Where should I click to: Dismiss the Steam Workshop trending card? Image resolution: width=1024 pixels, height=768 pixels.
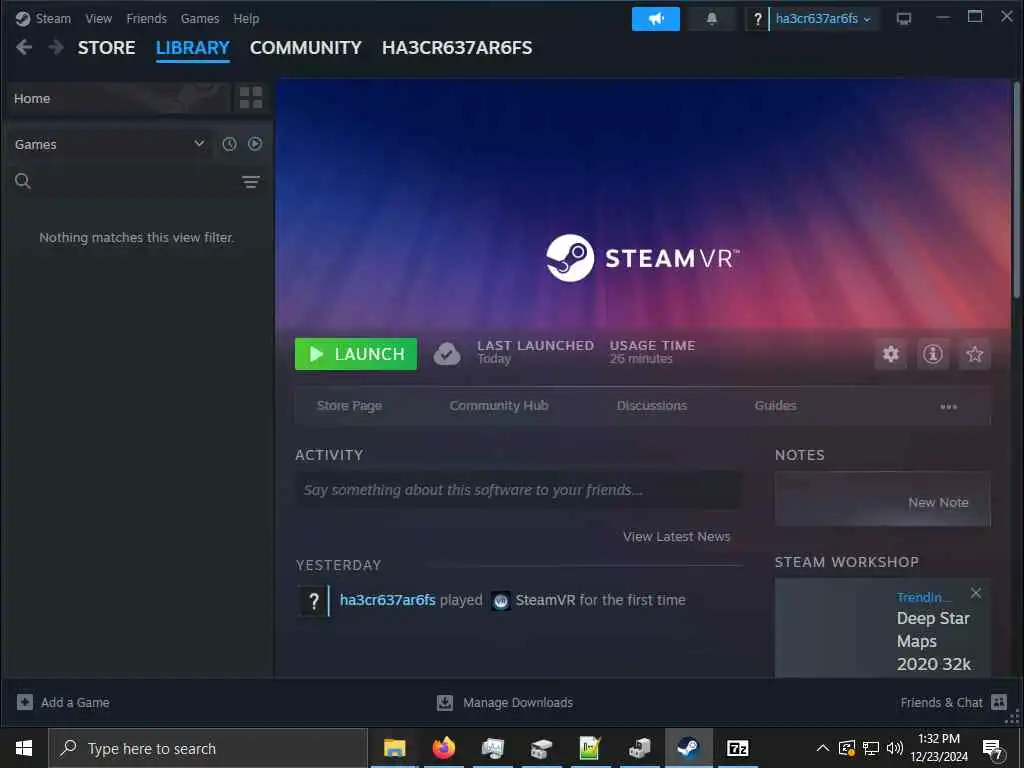[976, 593]
